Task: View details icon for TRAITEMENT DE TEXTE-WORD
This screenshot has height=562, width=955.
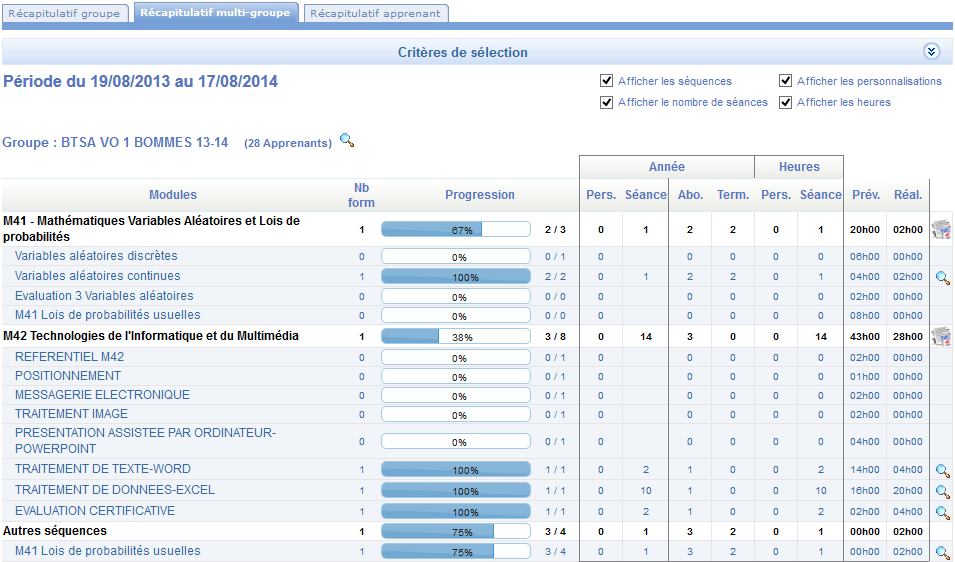Action: (942, 470)
